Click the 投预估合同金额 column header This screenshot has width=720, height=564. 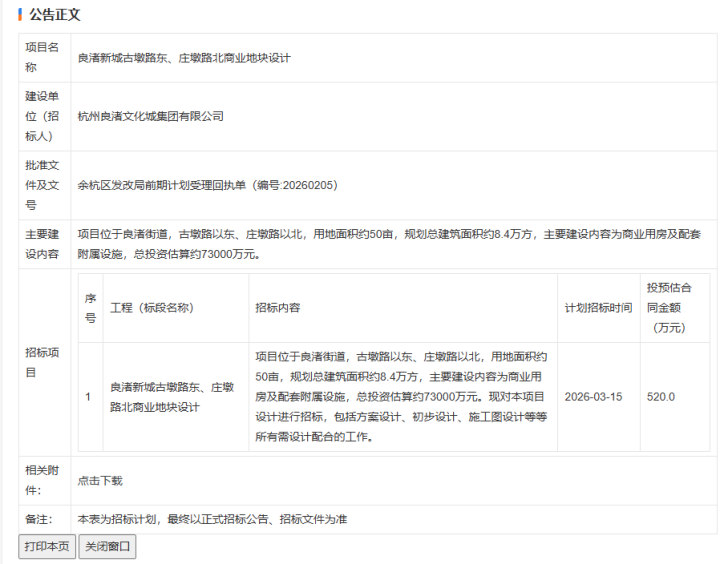click(x=668, y=307)
